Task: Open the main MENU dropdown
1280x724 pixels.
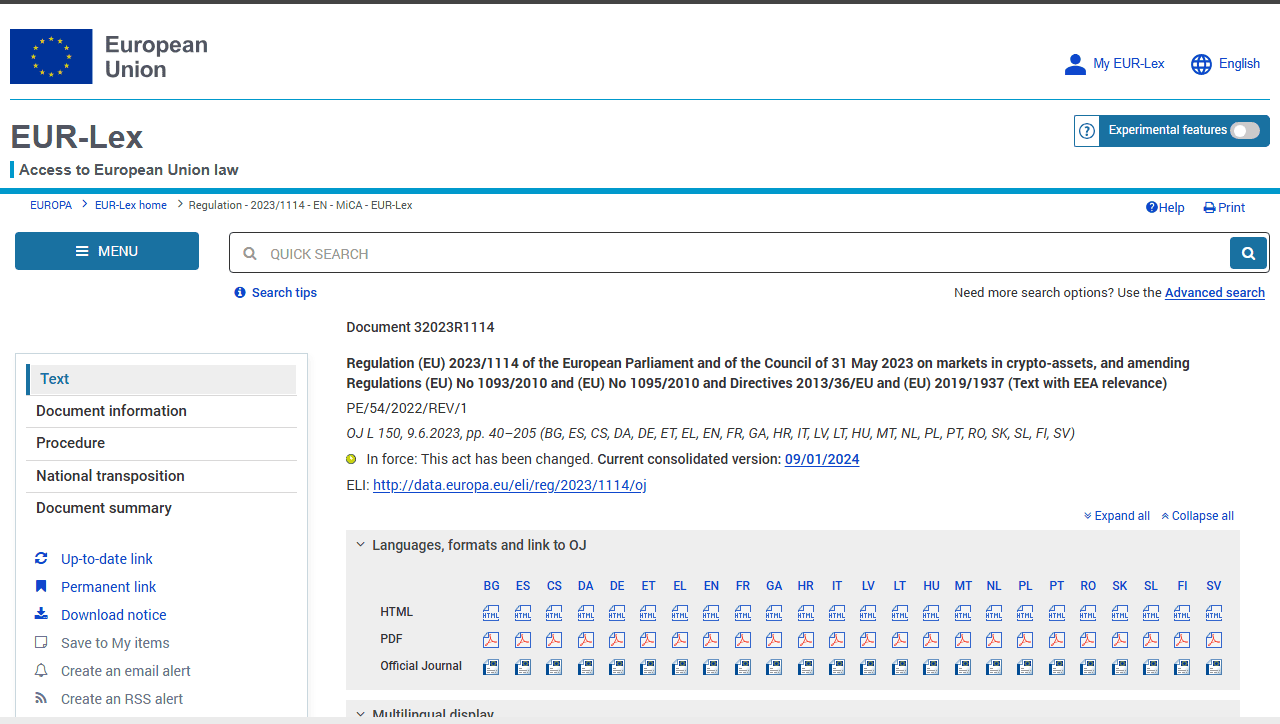Action: (107, 251)
